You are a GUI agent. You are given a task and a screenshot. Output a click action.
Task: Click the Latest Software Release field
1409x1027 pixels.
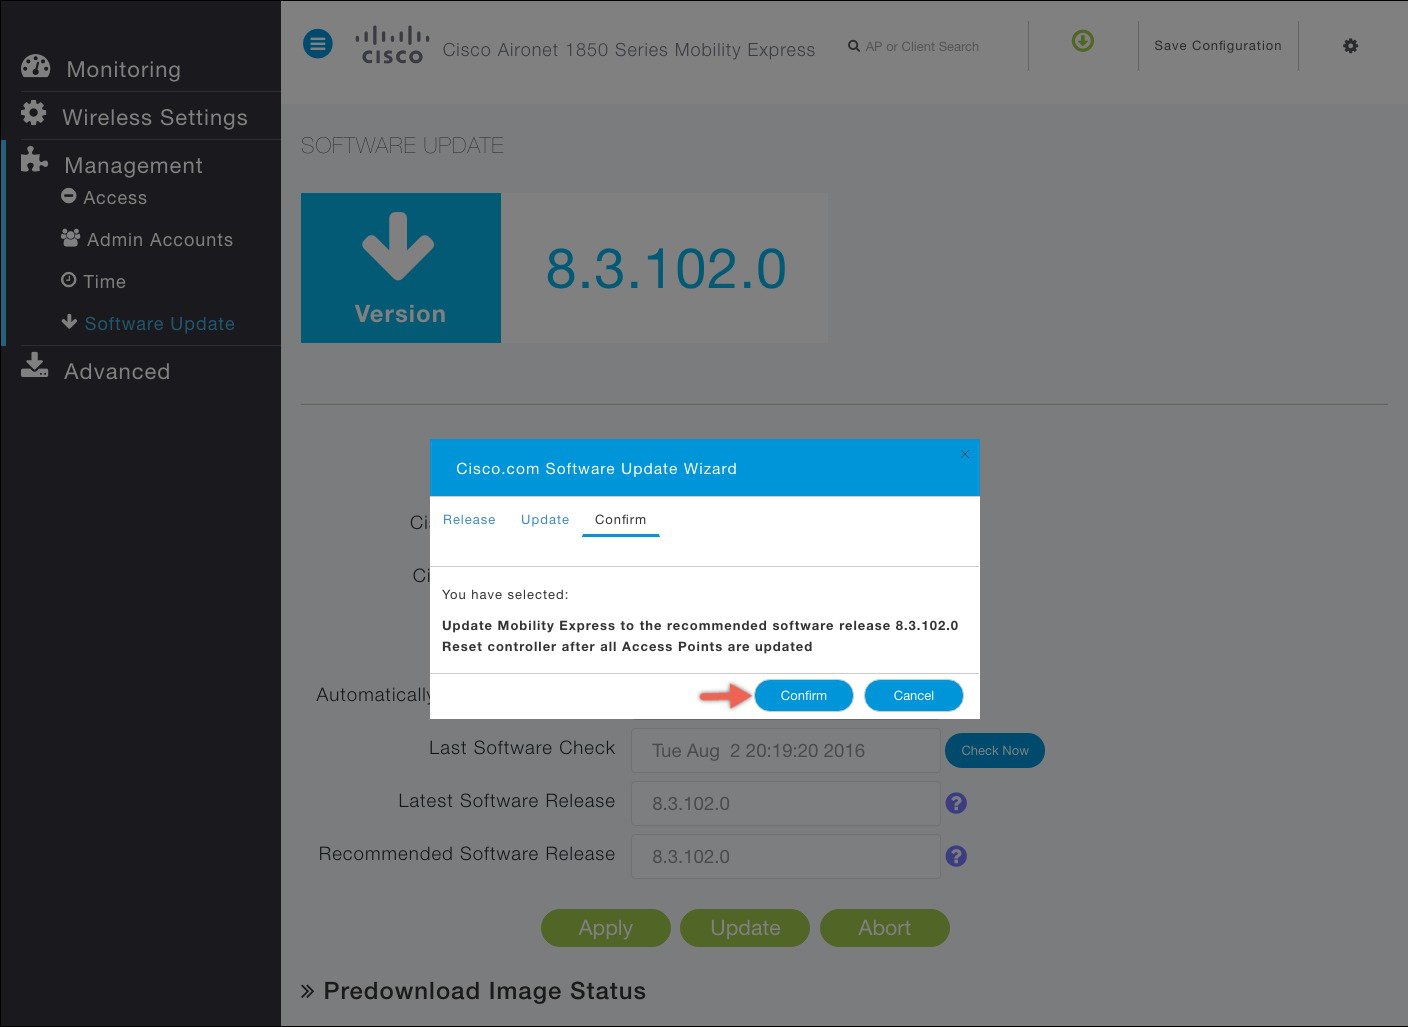tap(786, 804)
